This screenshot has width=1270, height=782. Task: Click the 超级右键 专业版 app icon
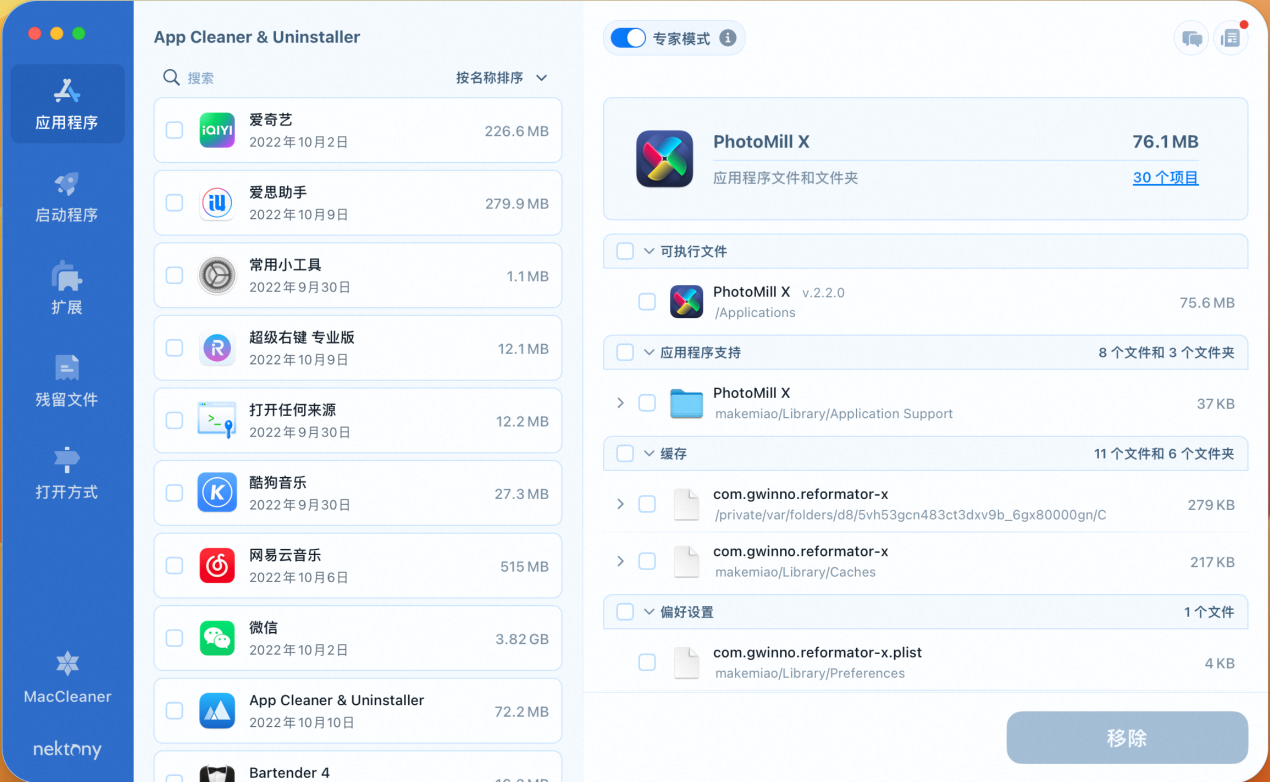click(217, 348)
